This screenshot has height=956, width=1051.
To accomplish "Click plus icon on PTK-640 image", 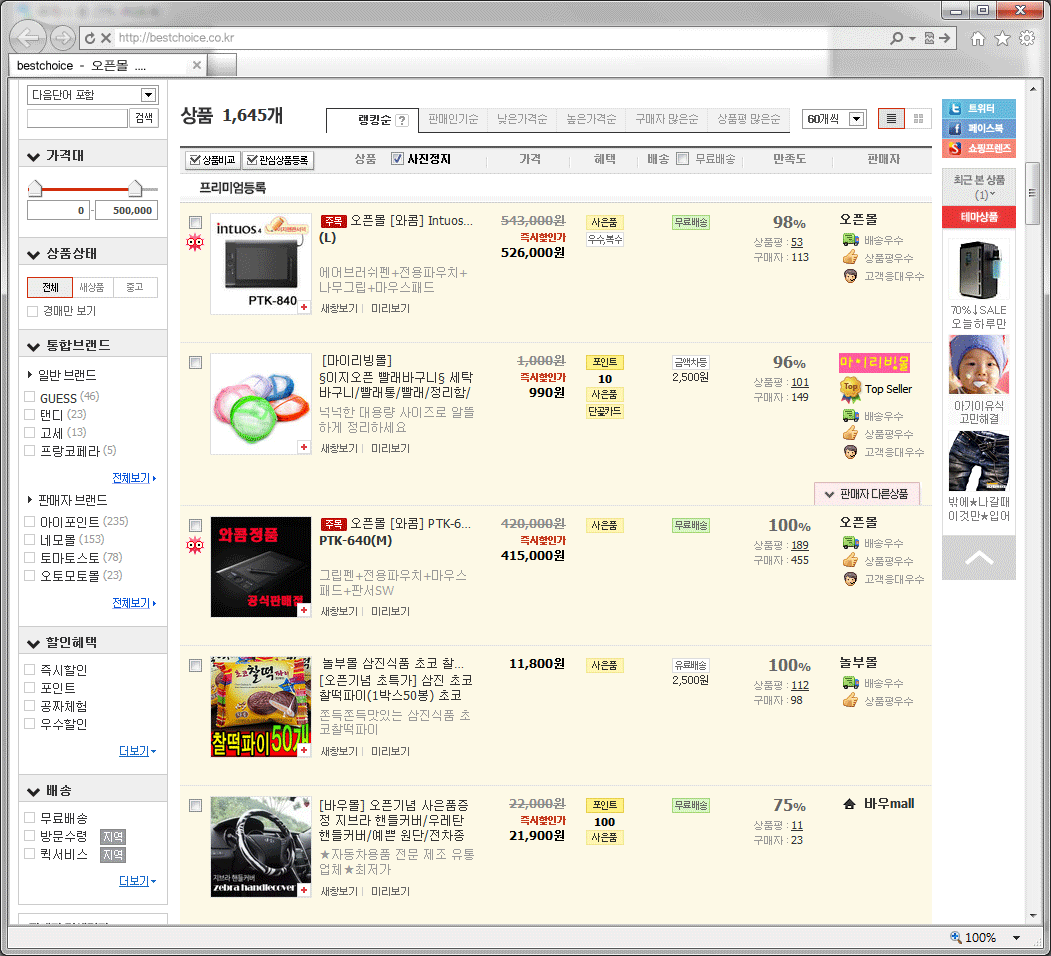I will (x=304, y=610).
